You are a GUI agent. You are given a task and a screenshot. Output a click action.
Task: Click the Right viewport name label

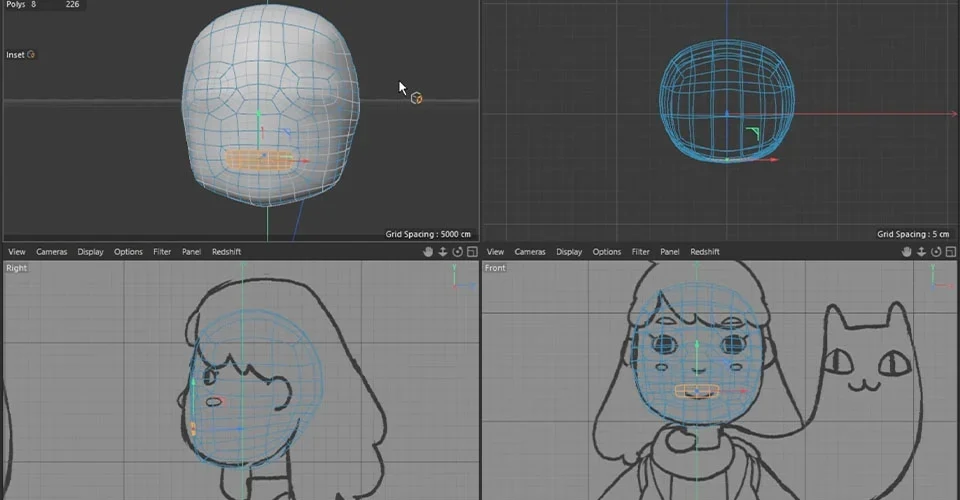17,268
